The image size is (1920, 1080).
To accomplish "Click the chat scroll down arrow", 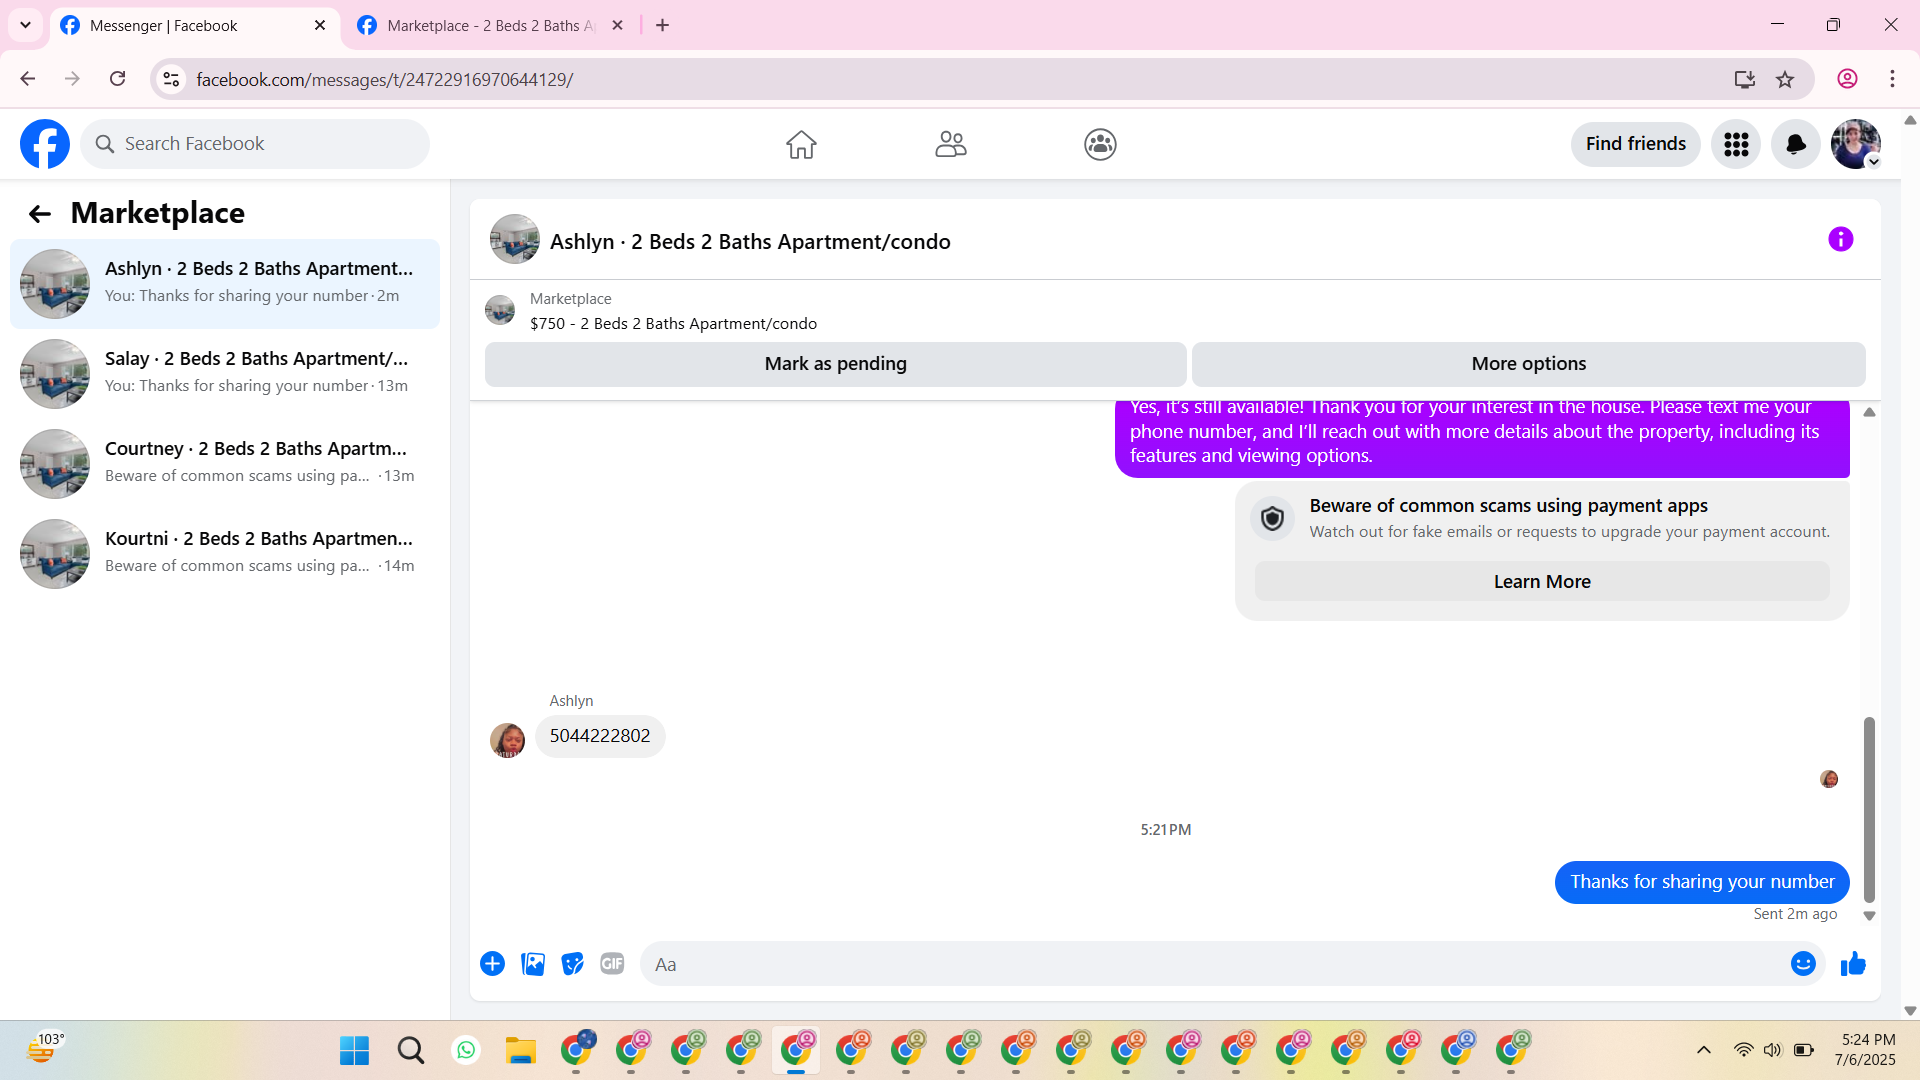I will point(1869,916).
